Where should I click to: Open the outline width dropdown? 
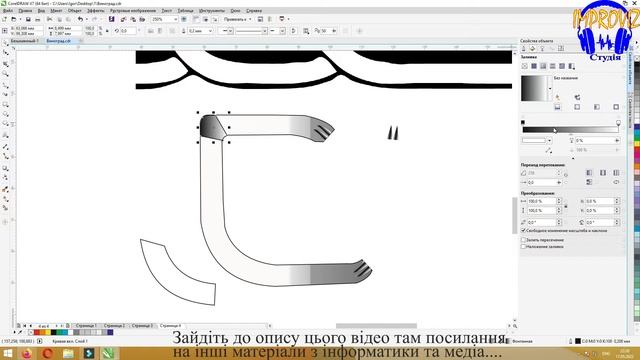click(210, 31)
